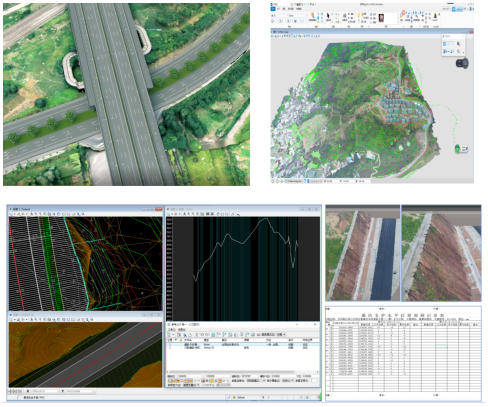Open the nested attachments dropdown in References dialog
488x407 pixels.
(x=256, y=381)
